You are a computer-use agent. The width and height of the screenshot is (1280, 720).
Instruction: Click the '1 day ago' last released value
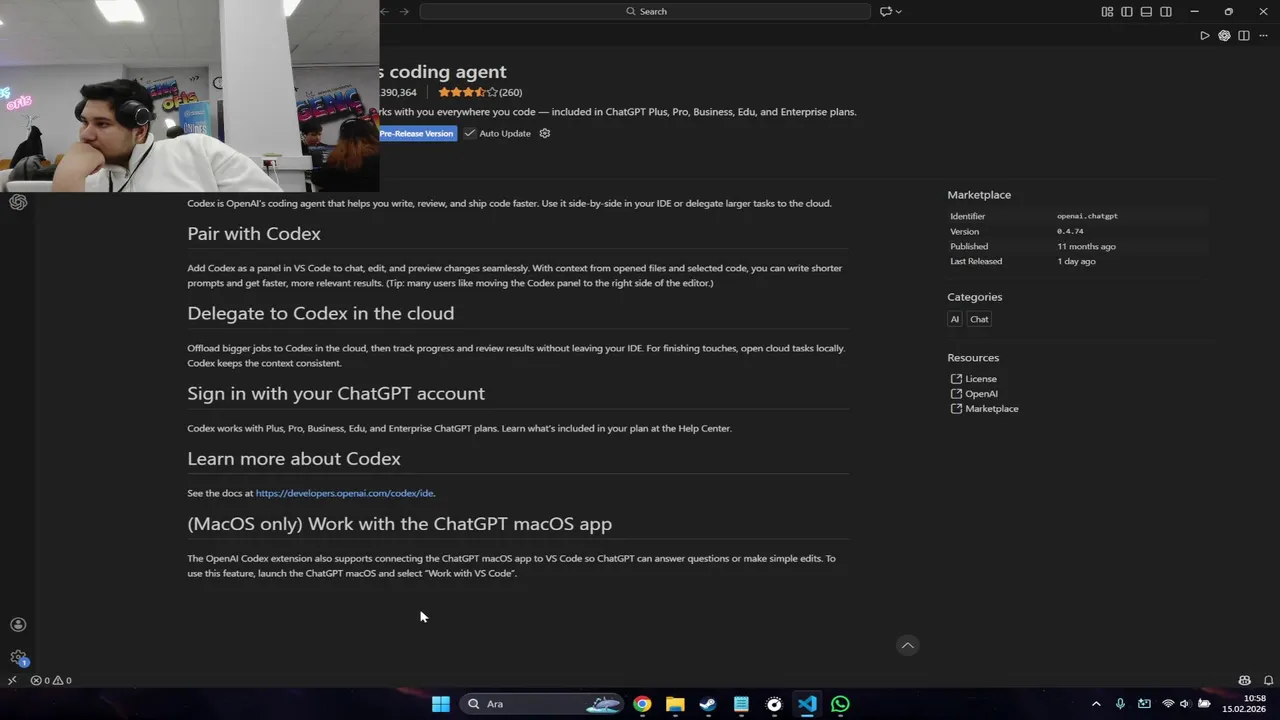[x=1076, y=261]
